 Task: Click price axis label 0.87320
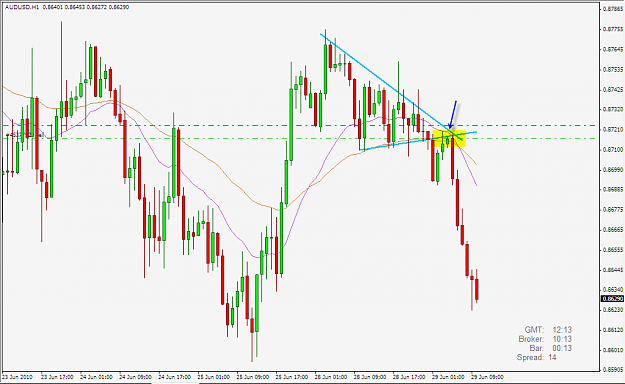point(613,109)
